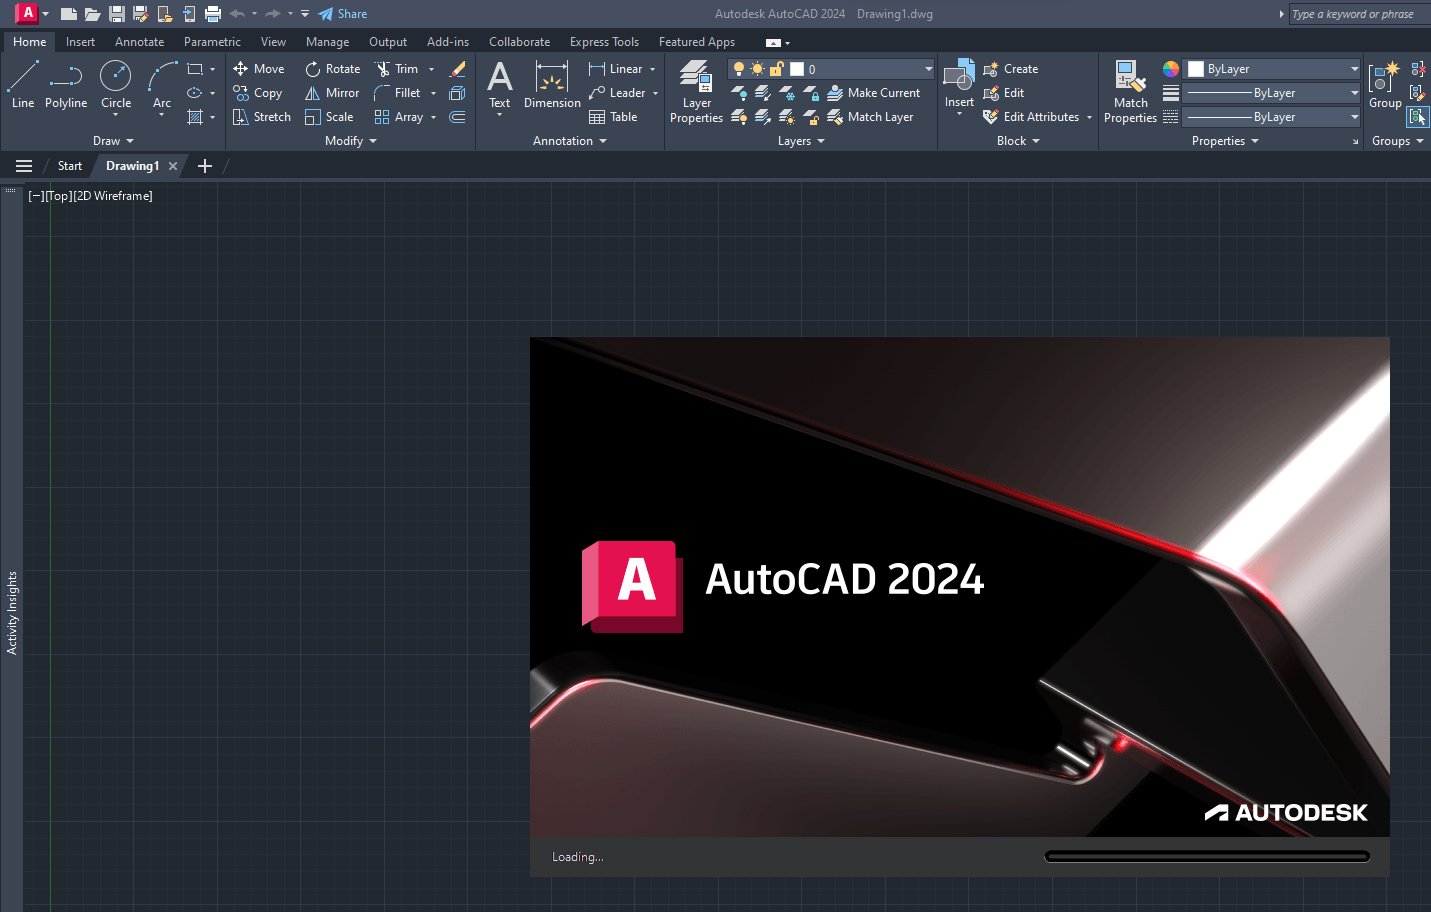This screenshot has height=912, width=1431.
Task: Click the Save As icon in quick access
Action: tap(141, 14)
